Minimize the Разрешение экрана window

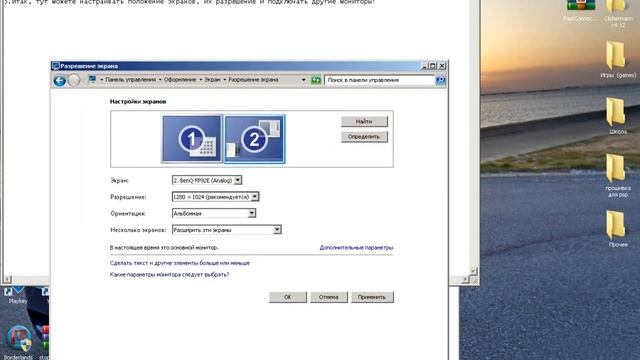[424, 66]
